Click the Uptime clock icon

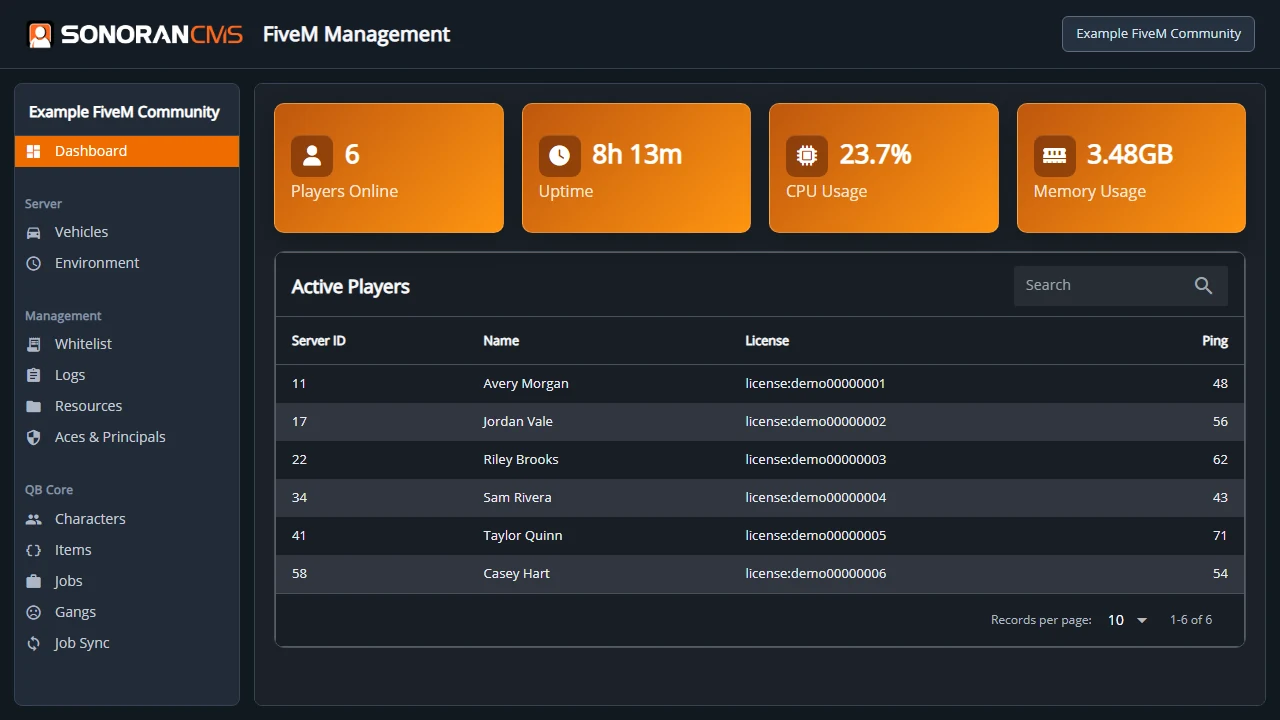click(x=560, y=156)
